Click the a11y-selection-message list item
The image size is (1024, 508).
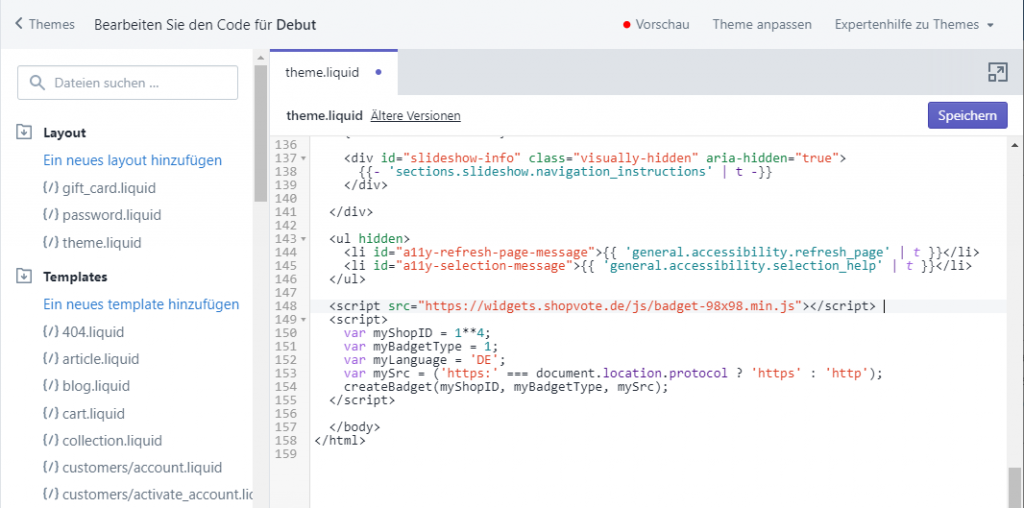(658, 266)
